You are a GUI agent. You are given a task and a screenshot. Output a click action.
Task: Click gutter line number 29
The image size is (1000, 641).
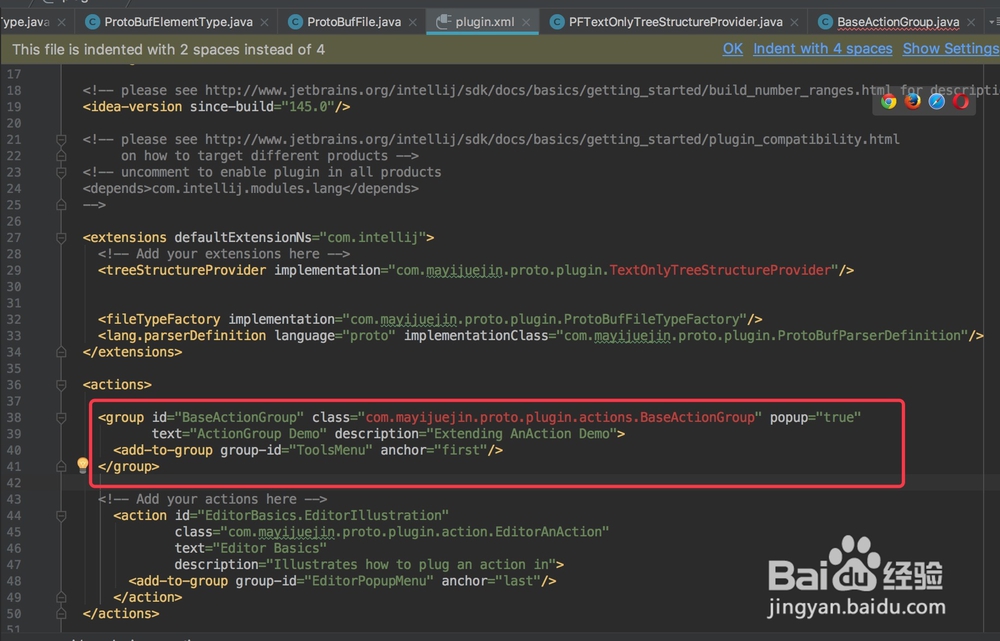pyautogui.click(x=14, y=270)
